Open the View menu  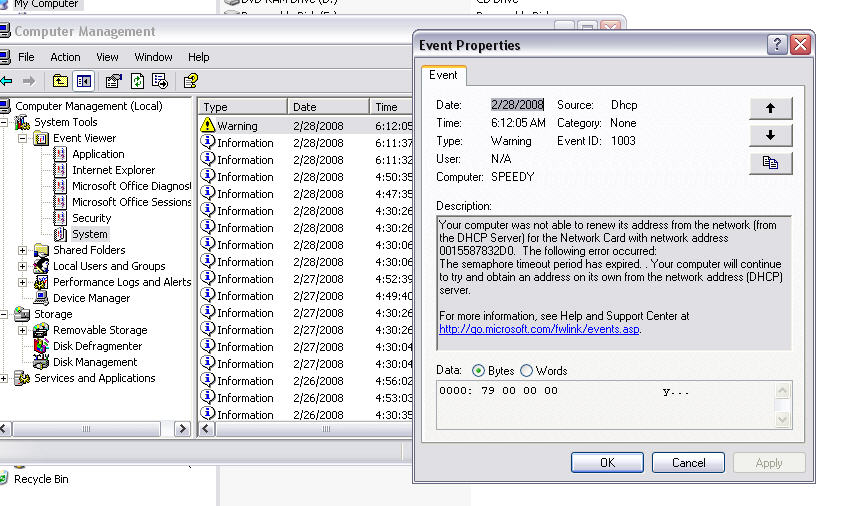(x=107, y=57)
